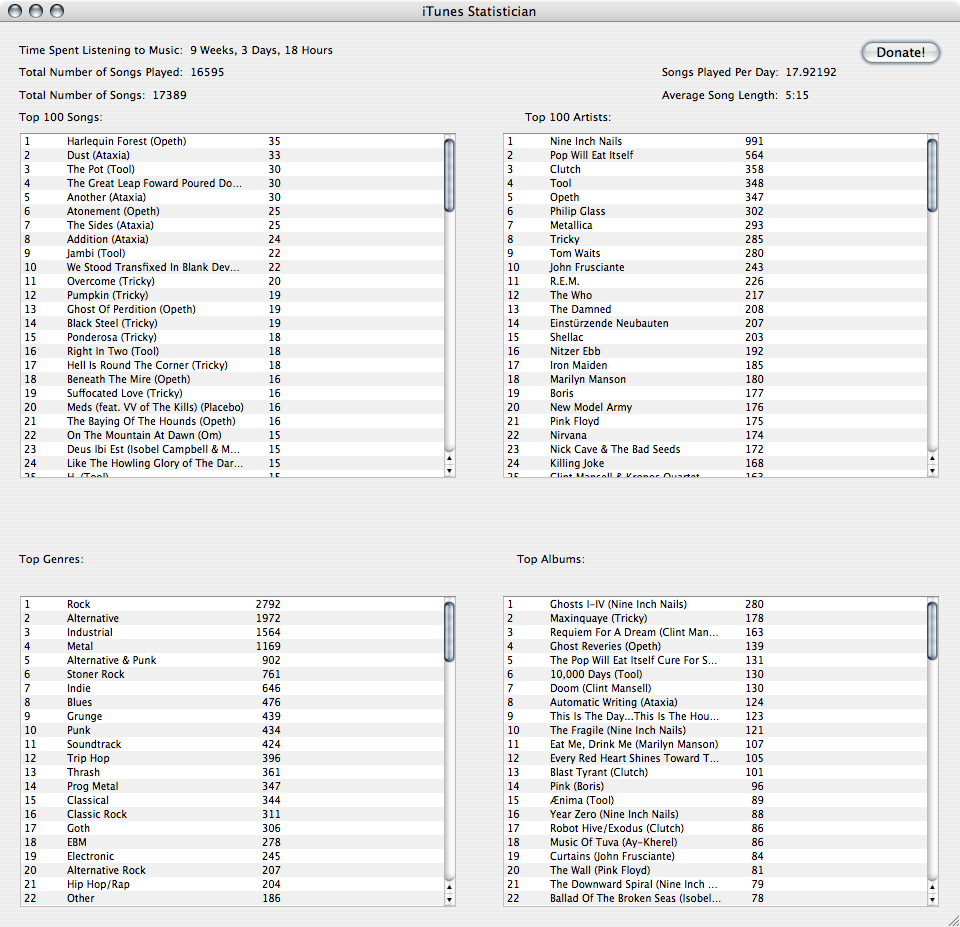Click Top 100 Artists scrollbar down arrow
The width and height of the screenshot is (960, 927).
[x=932, y=471]
